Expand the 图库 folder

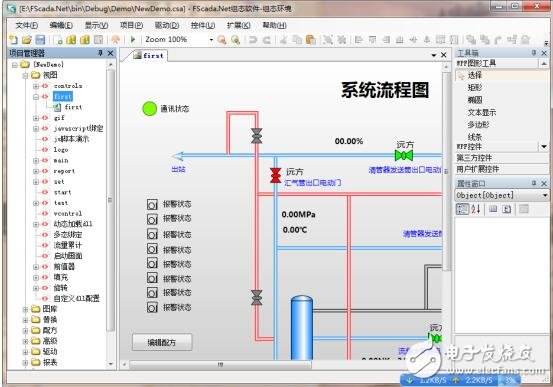pos(25,309)
